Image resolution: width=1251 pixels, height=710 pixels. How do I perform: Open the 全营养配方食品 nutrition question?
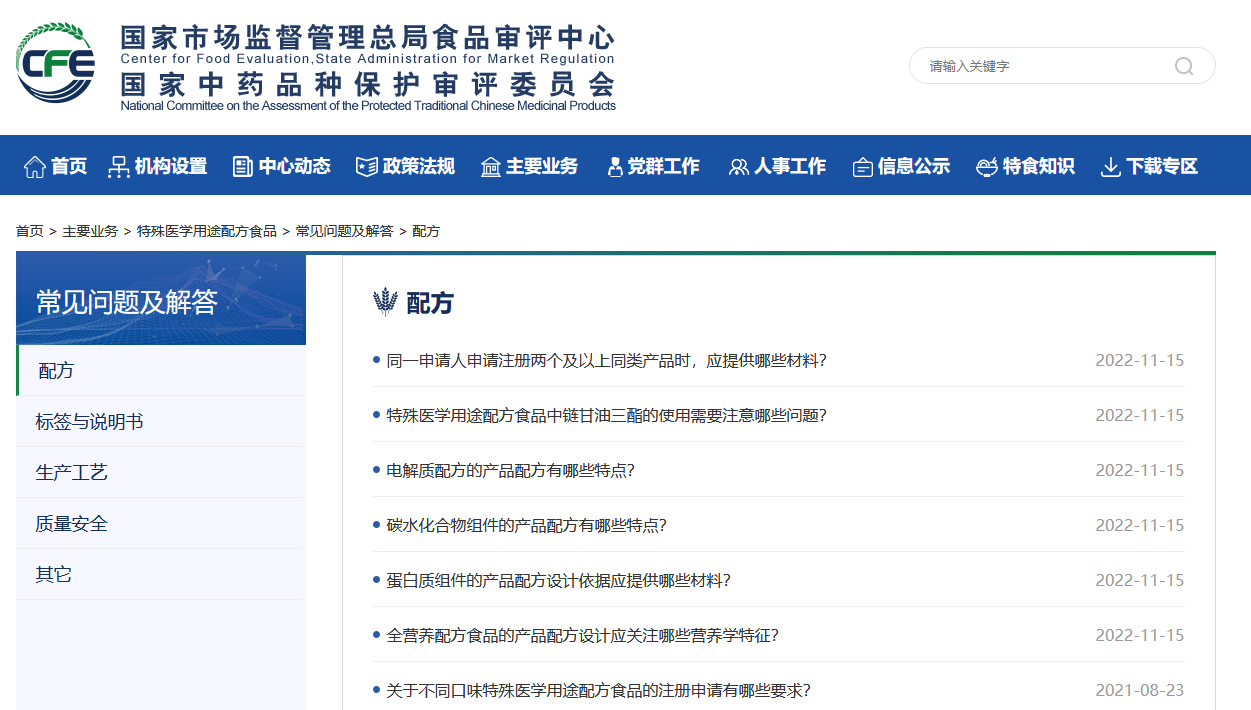tap(582, 635)
